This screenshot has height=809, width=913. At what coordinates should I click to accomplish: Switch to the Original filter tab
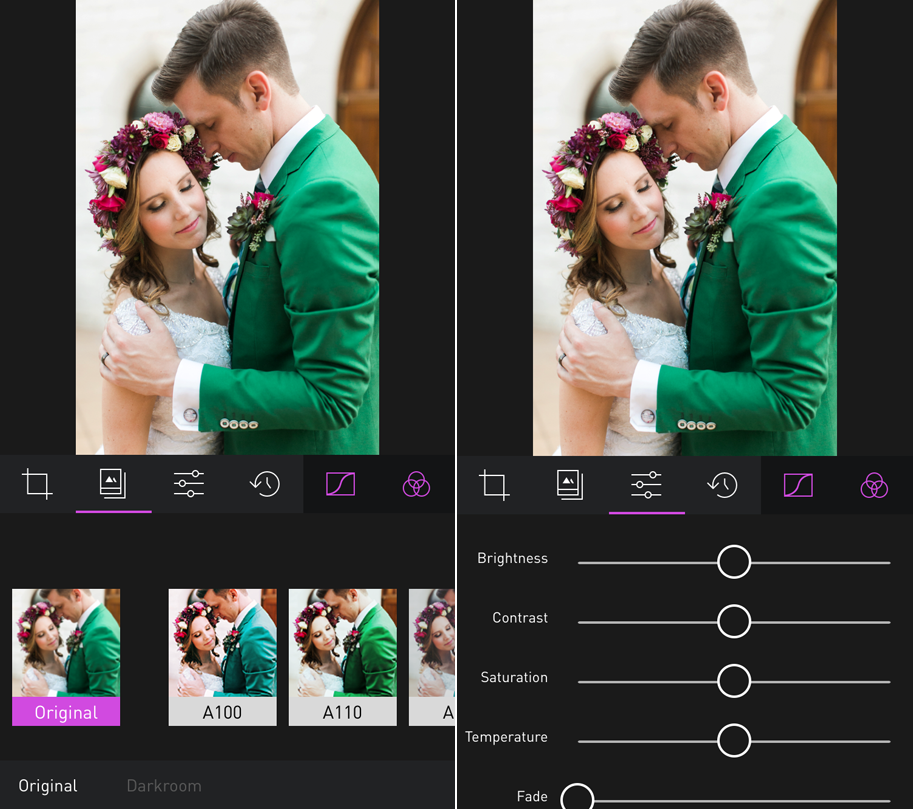coord(48,786)
